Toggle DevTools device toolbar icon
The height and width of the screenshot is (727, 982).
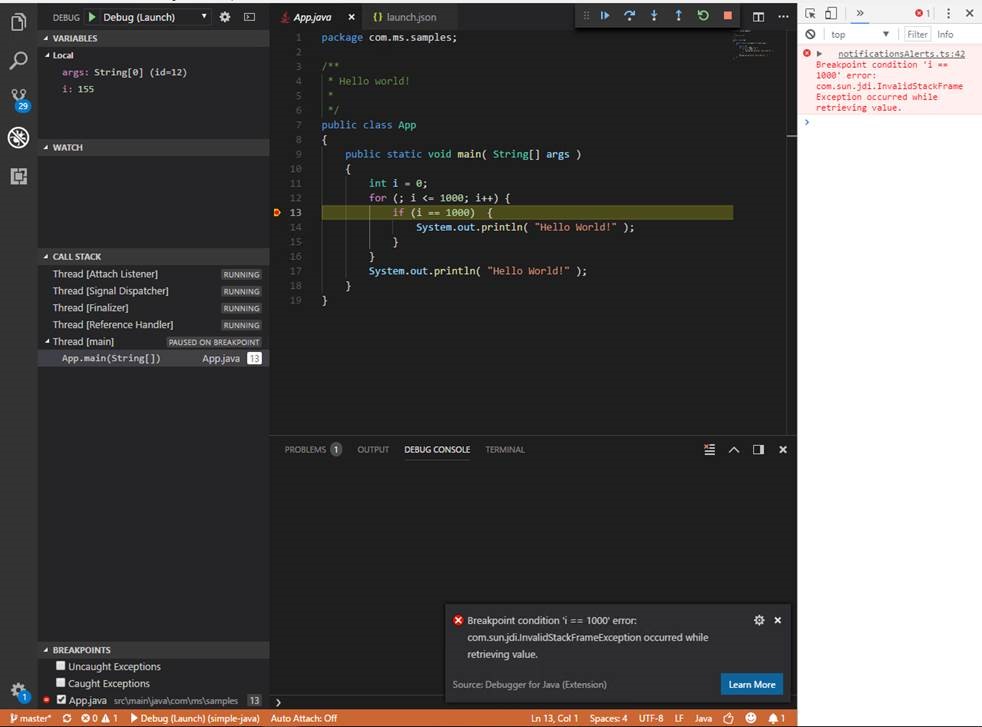[831, 13]
